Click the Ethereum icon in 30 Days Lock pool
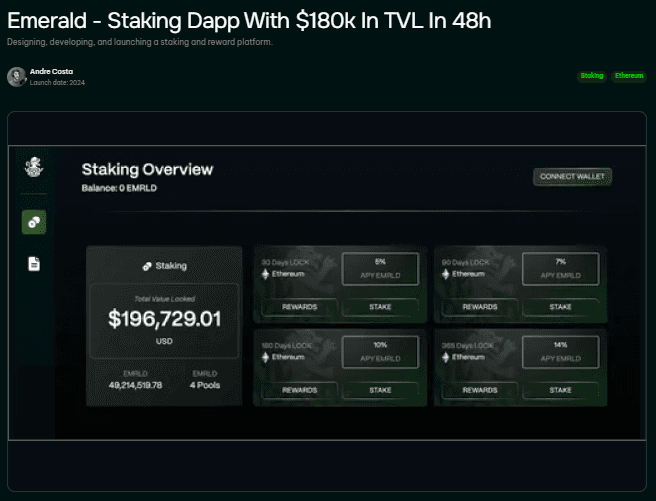656x501 pixels. click(x=265, y=274)
